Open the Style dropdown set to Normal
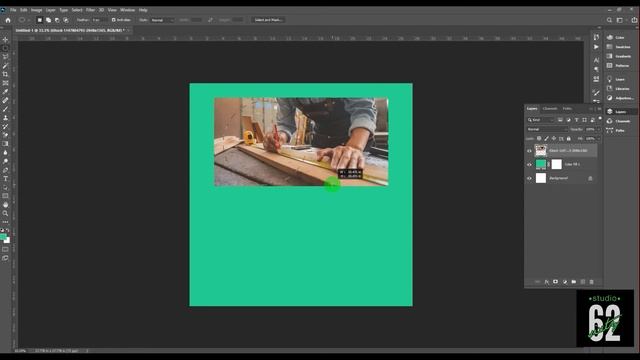Image resolution: width=640 pixels, height=360 pixels. pos(162,20)
